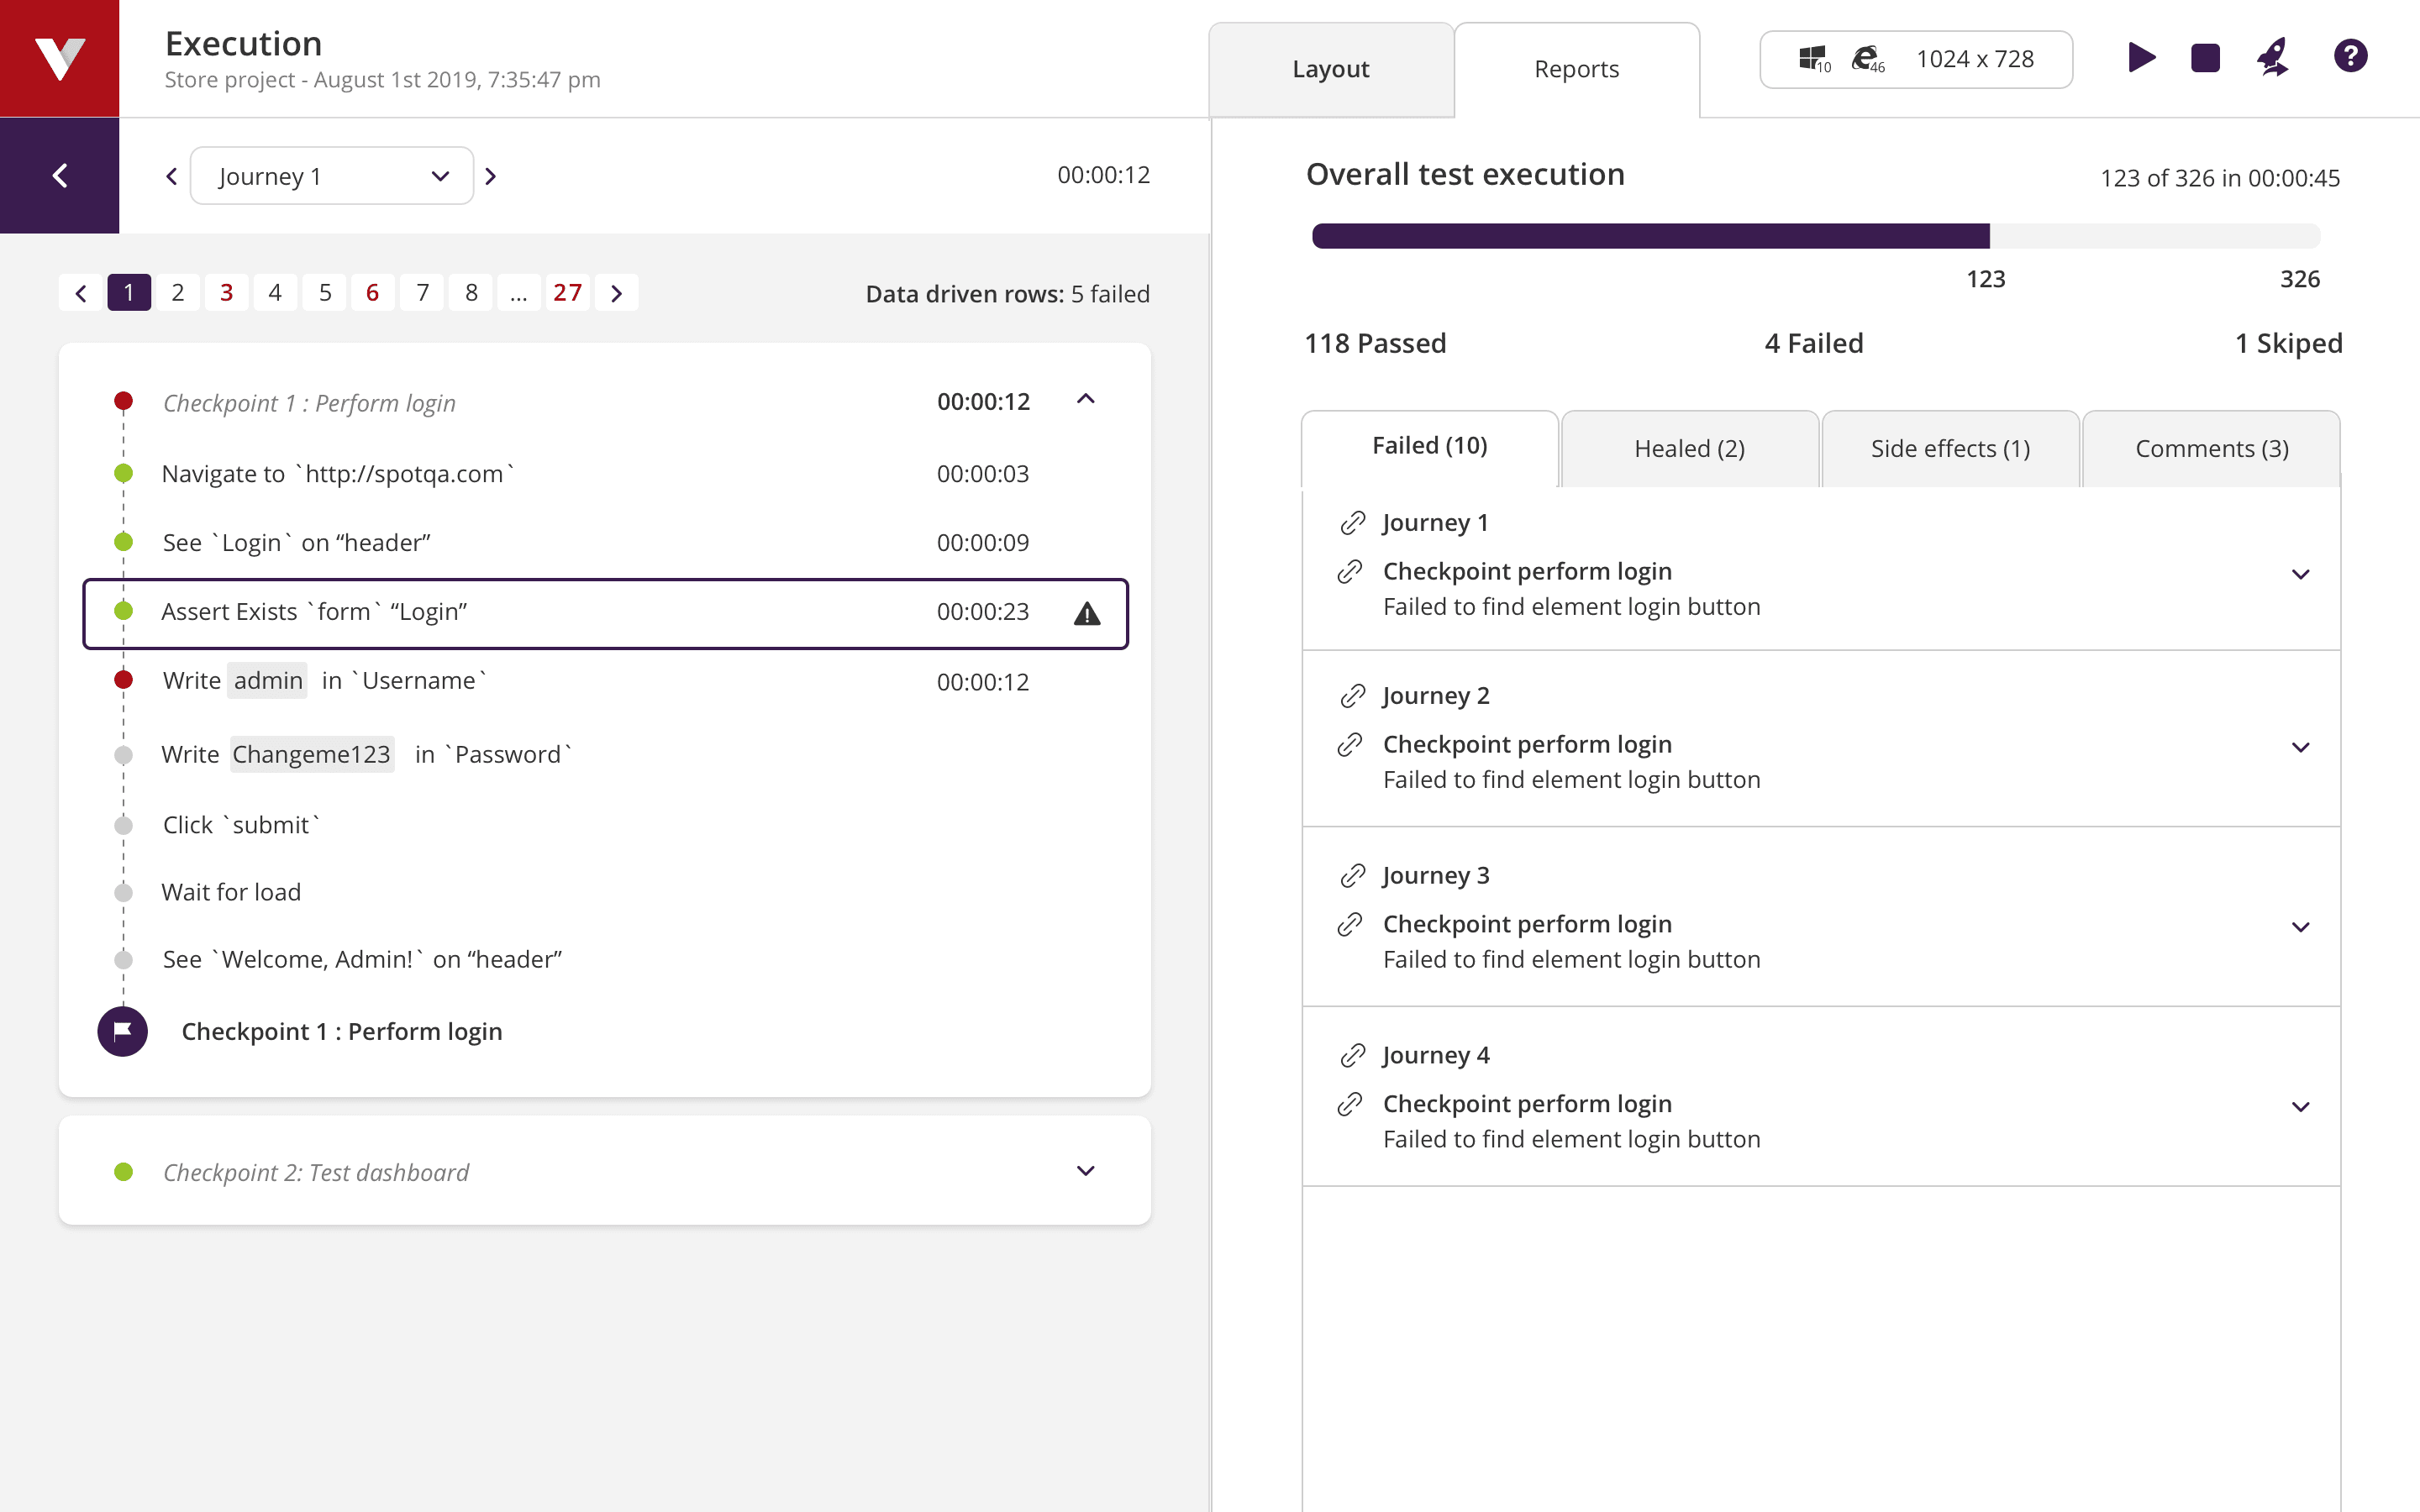Image resolution: width=2420 pixels, height=1512 pixels.
Task: Open the Side effects (1) tab
Action: 1951,448
